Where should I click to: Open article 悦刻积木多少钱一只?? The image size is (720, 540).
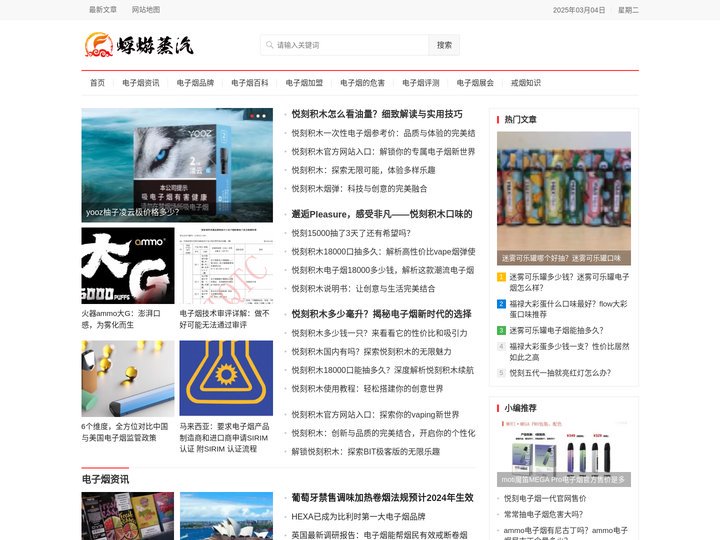coord(379,333)
